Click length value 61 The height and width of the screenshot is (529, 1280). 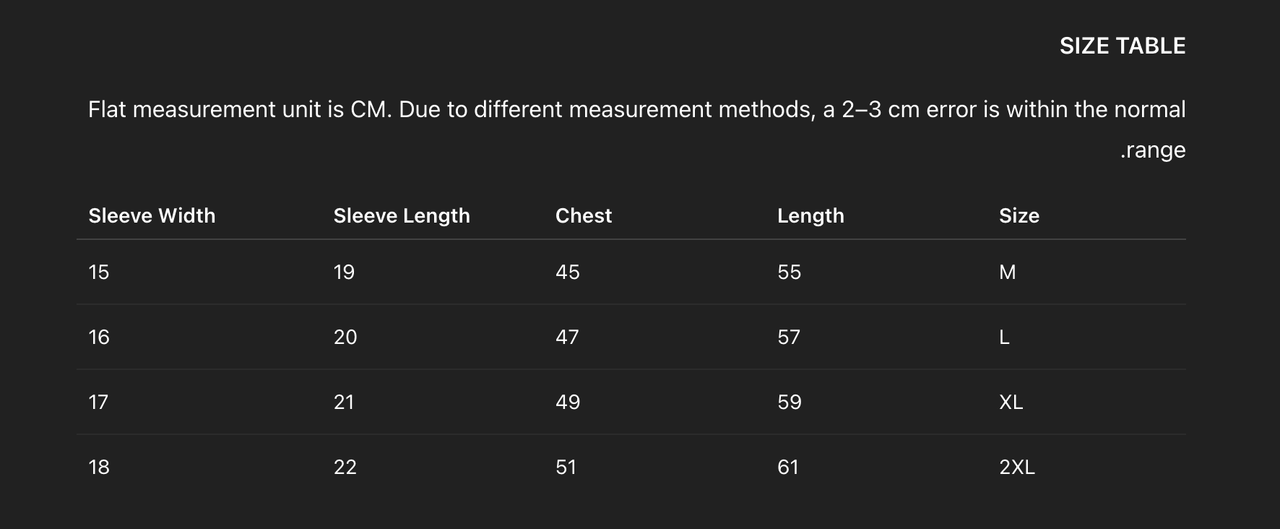pos(788,467)
